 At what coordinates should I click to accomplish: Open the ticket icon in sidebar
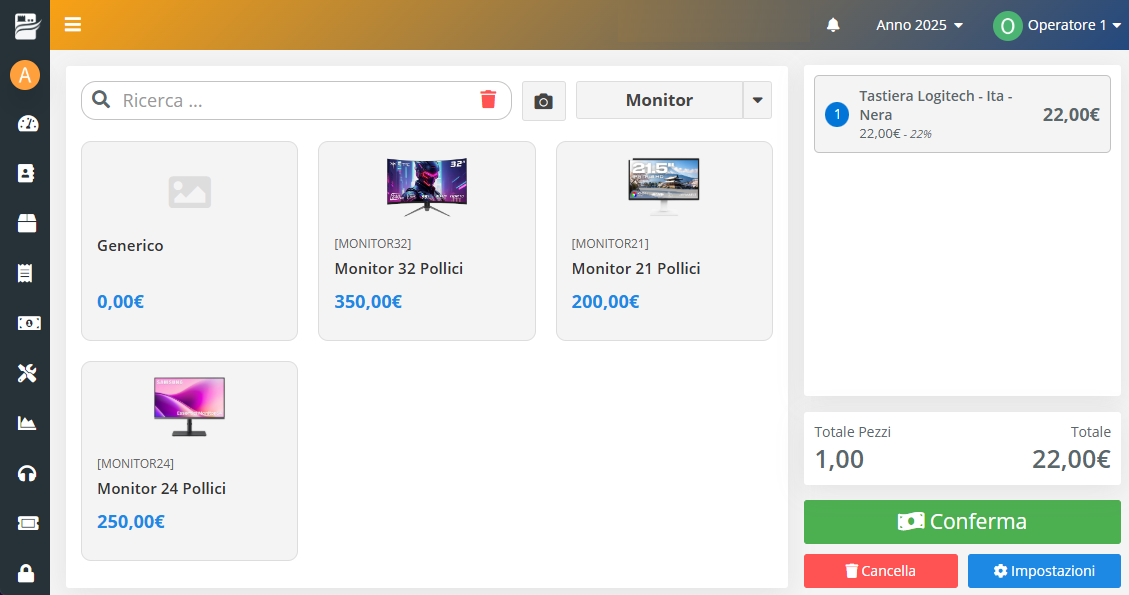(28, 523)
